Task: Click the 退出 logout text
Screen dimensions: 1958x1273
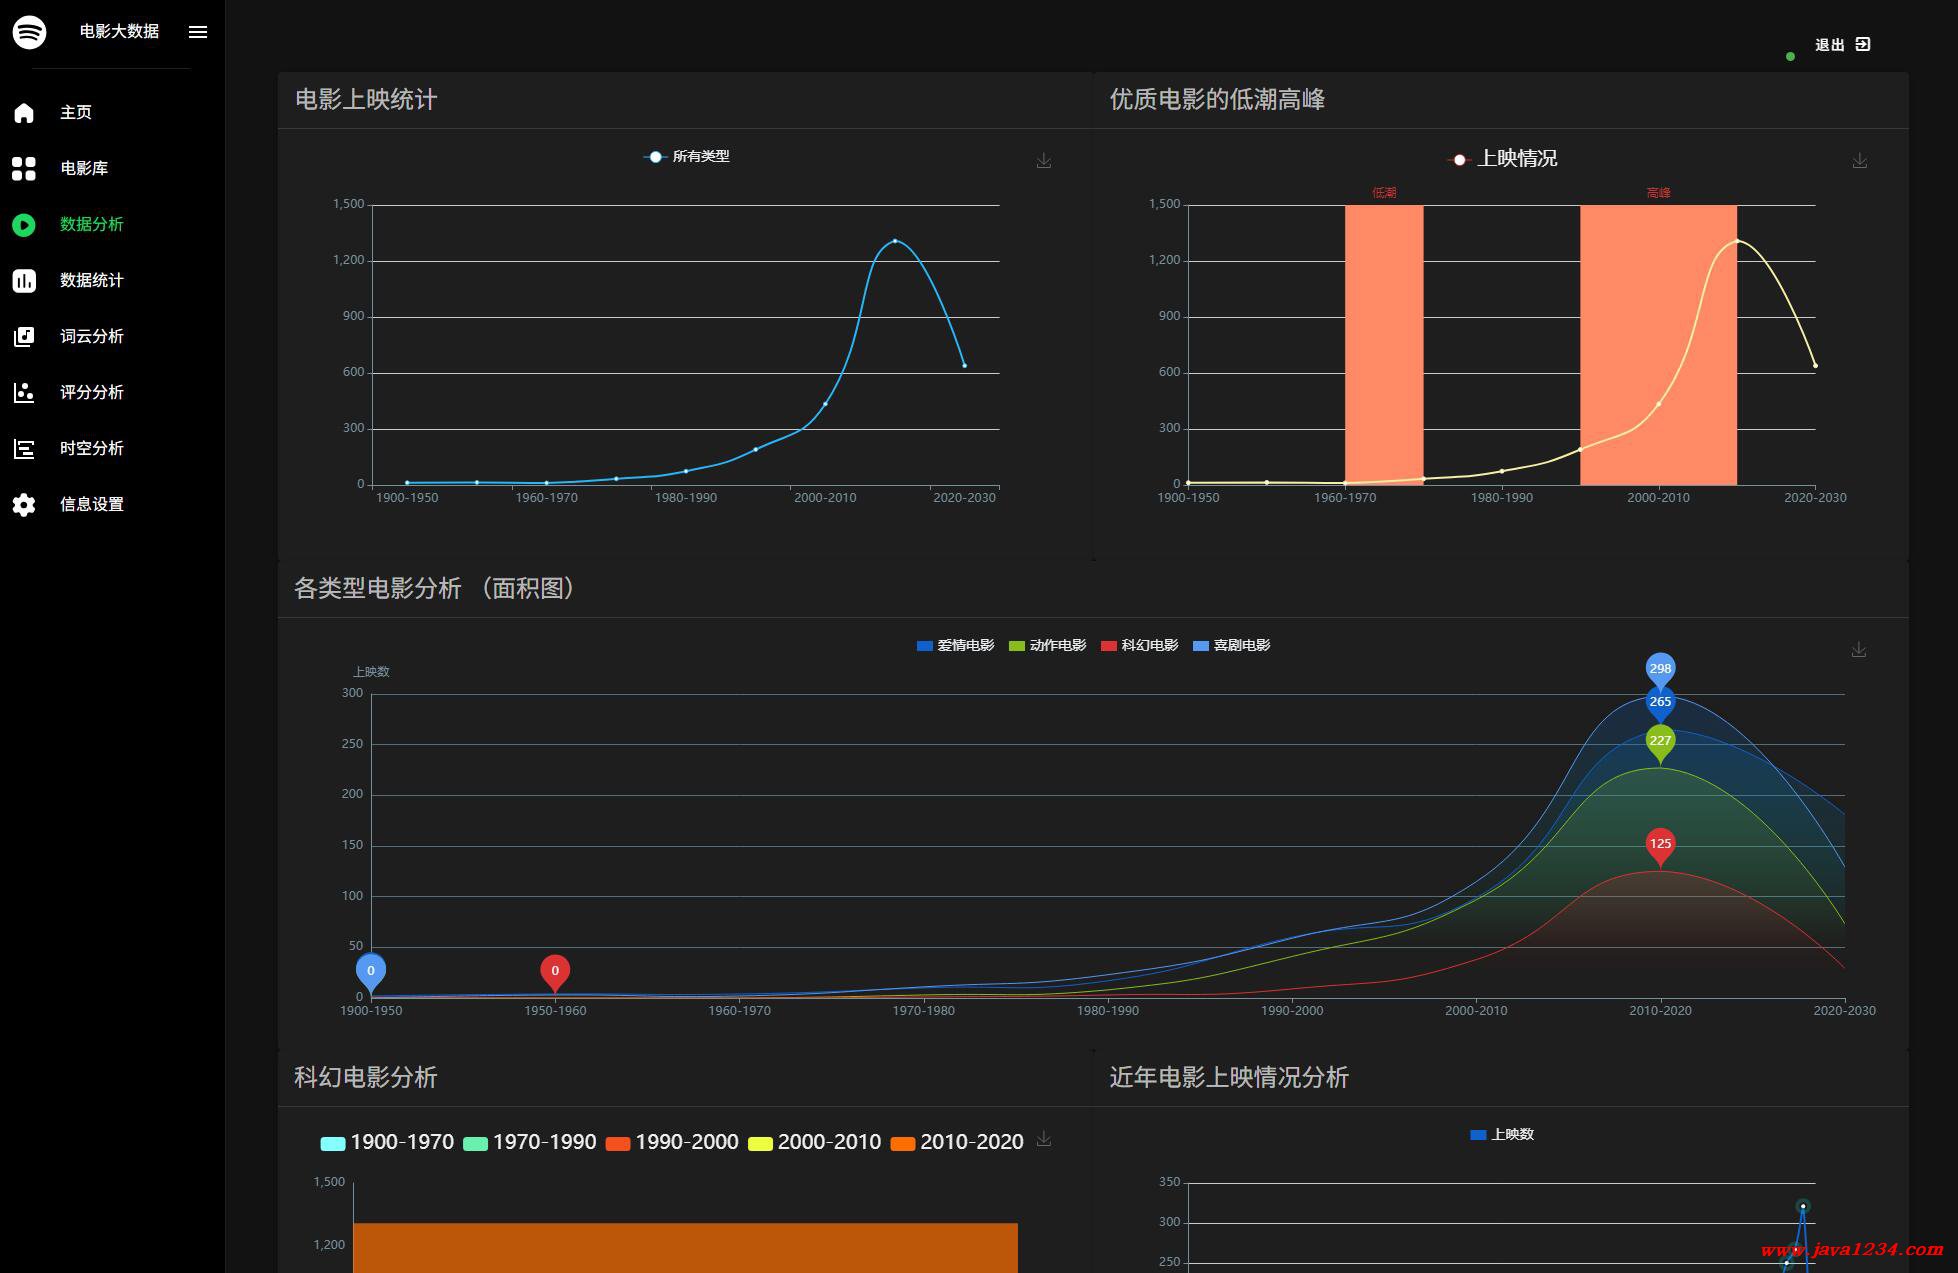Action: (1829, 45)
